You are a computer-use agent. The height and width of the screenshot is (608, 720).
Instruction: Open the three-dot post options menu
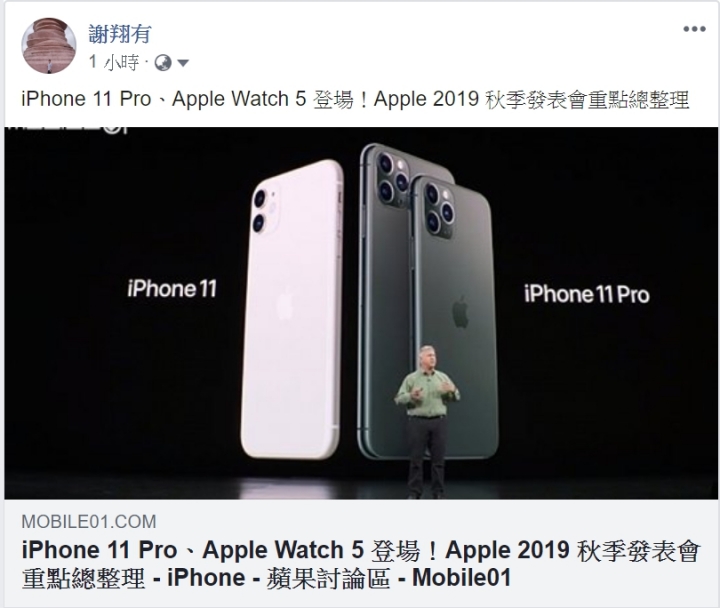point(694,29)
